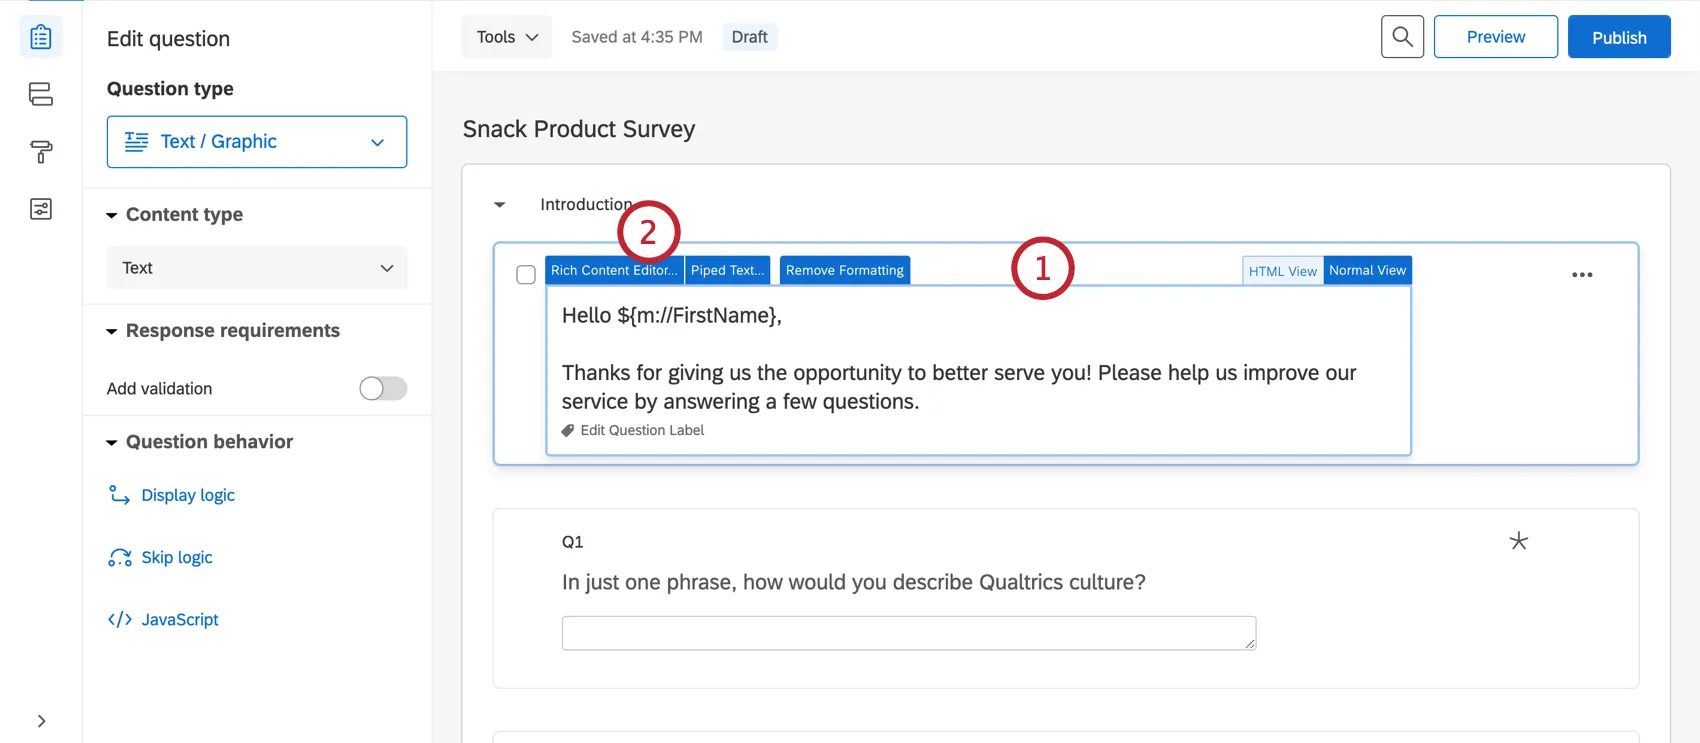Screen dimensions: 1700x743
Task: Open the Survey options icon in sidebar
Action: pos(41,209)
